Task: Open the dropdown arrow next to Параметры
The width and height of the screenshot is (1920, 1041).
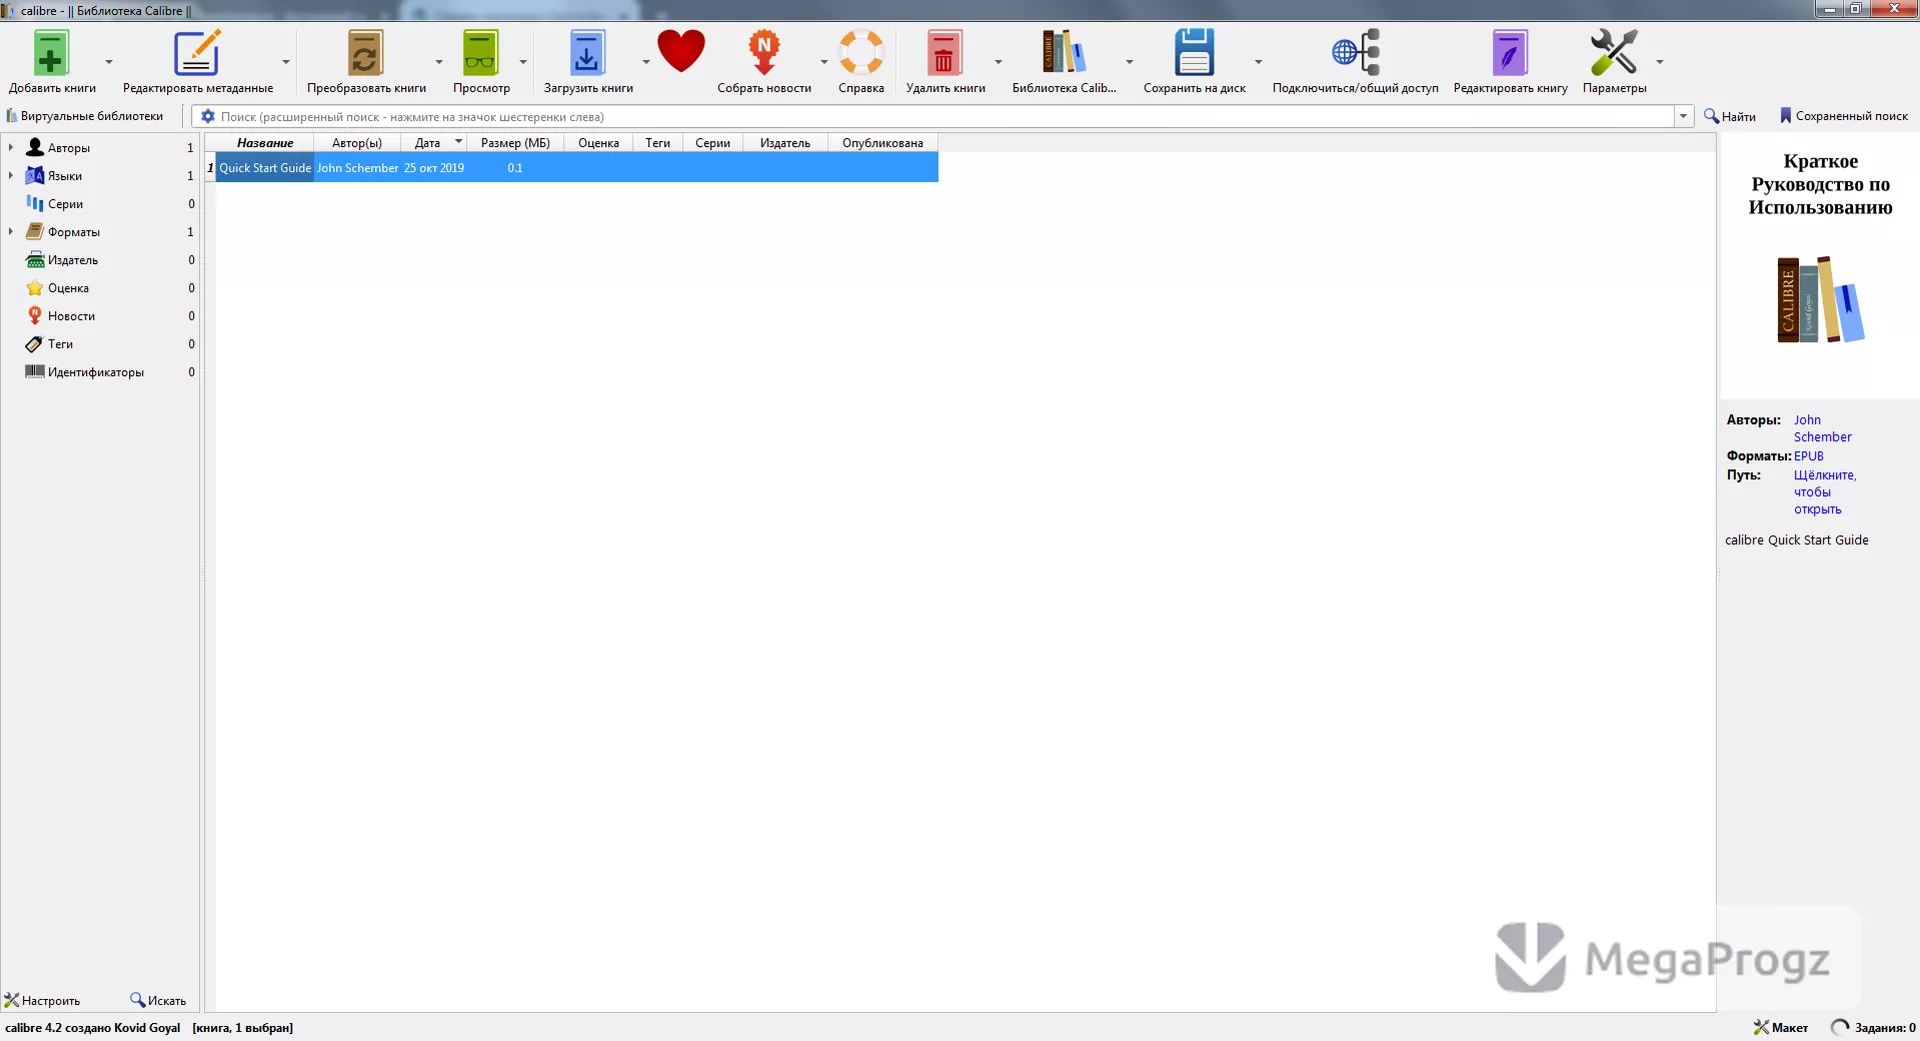Action: click(1660, 62)
